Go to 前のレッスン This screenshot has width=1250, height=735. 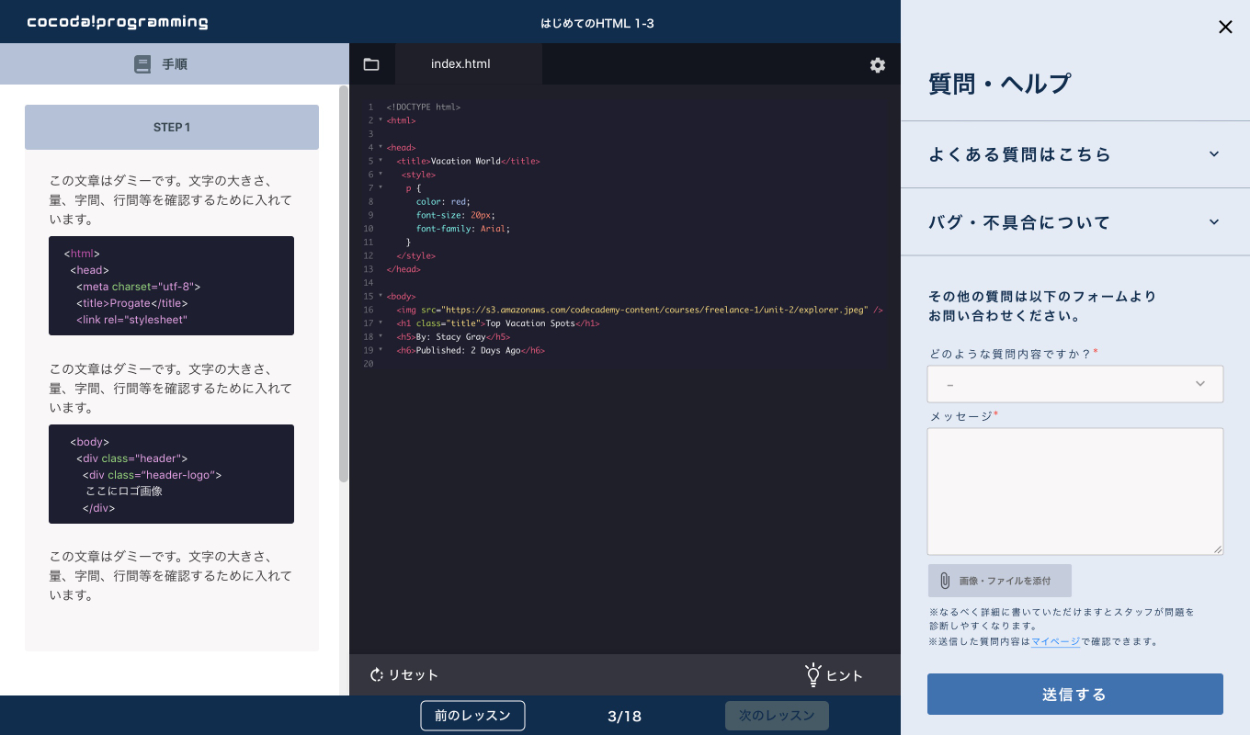(472, 715)
